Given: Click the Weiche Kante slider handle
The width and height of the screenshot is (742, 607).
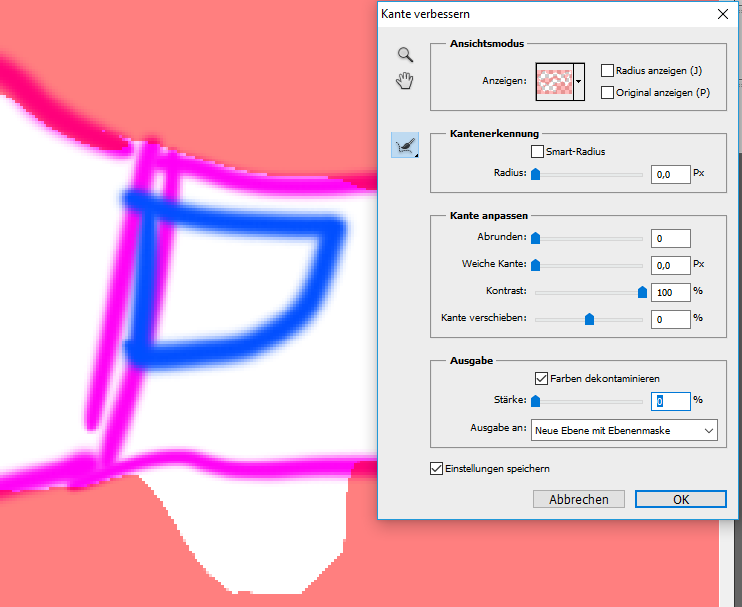Looking at the screenshot, I should (535, 265).
